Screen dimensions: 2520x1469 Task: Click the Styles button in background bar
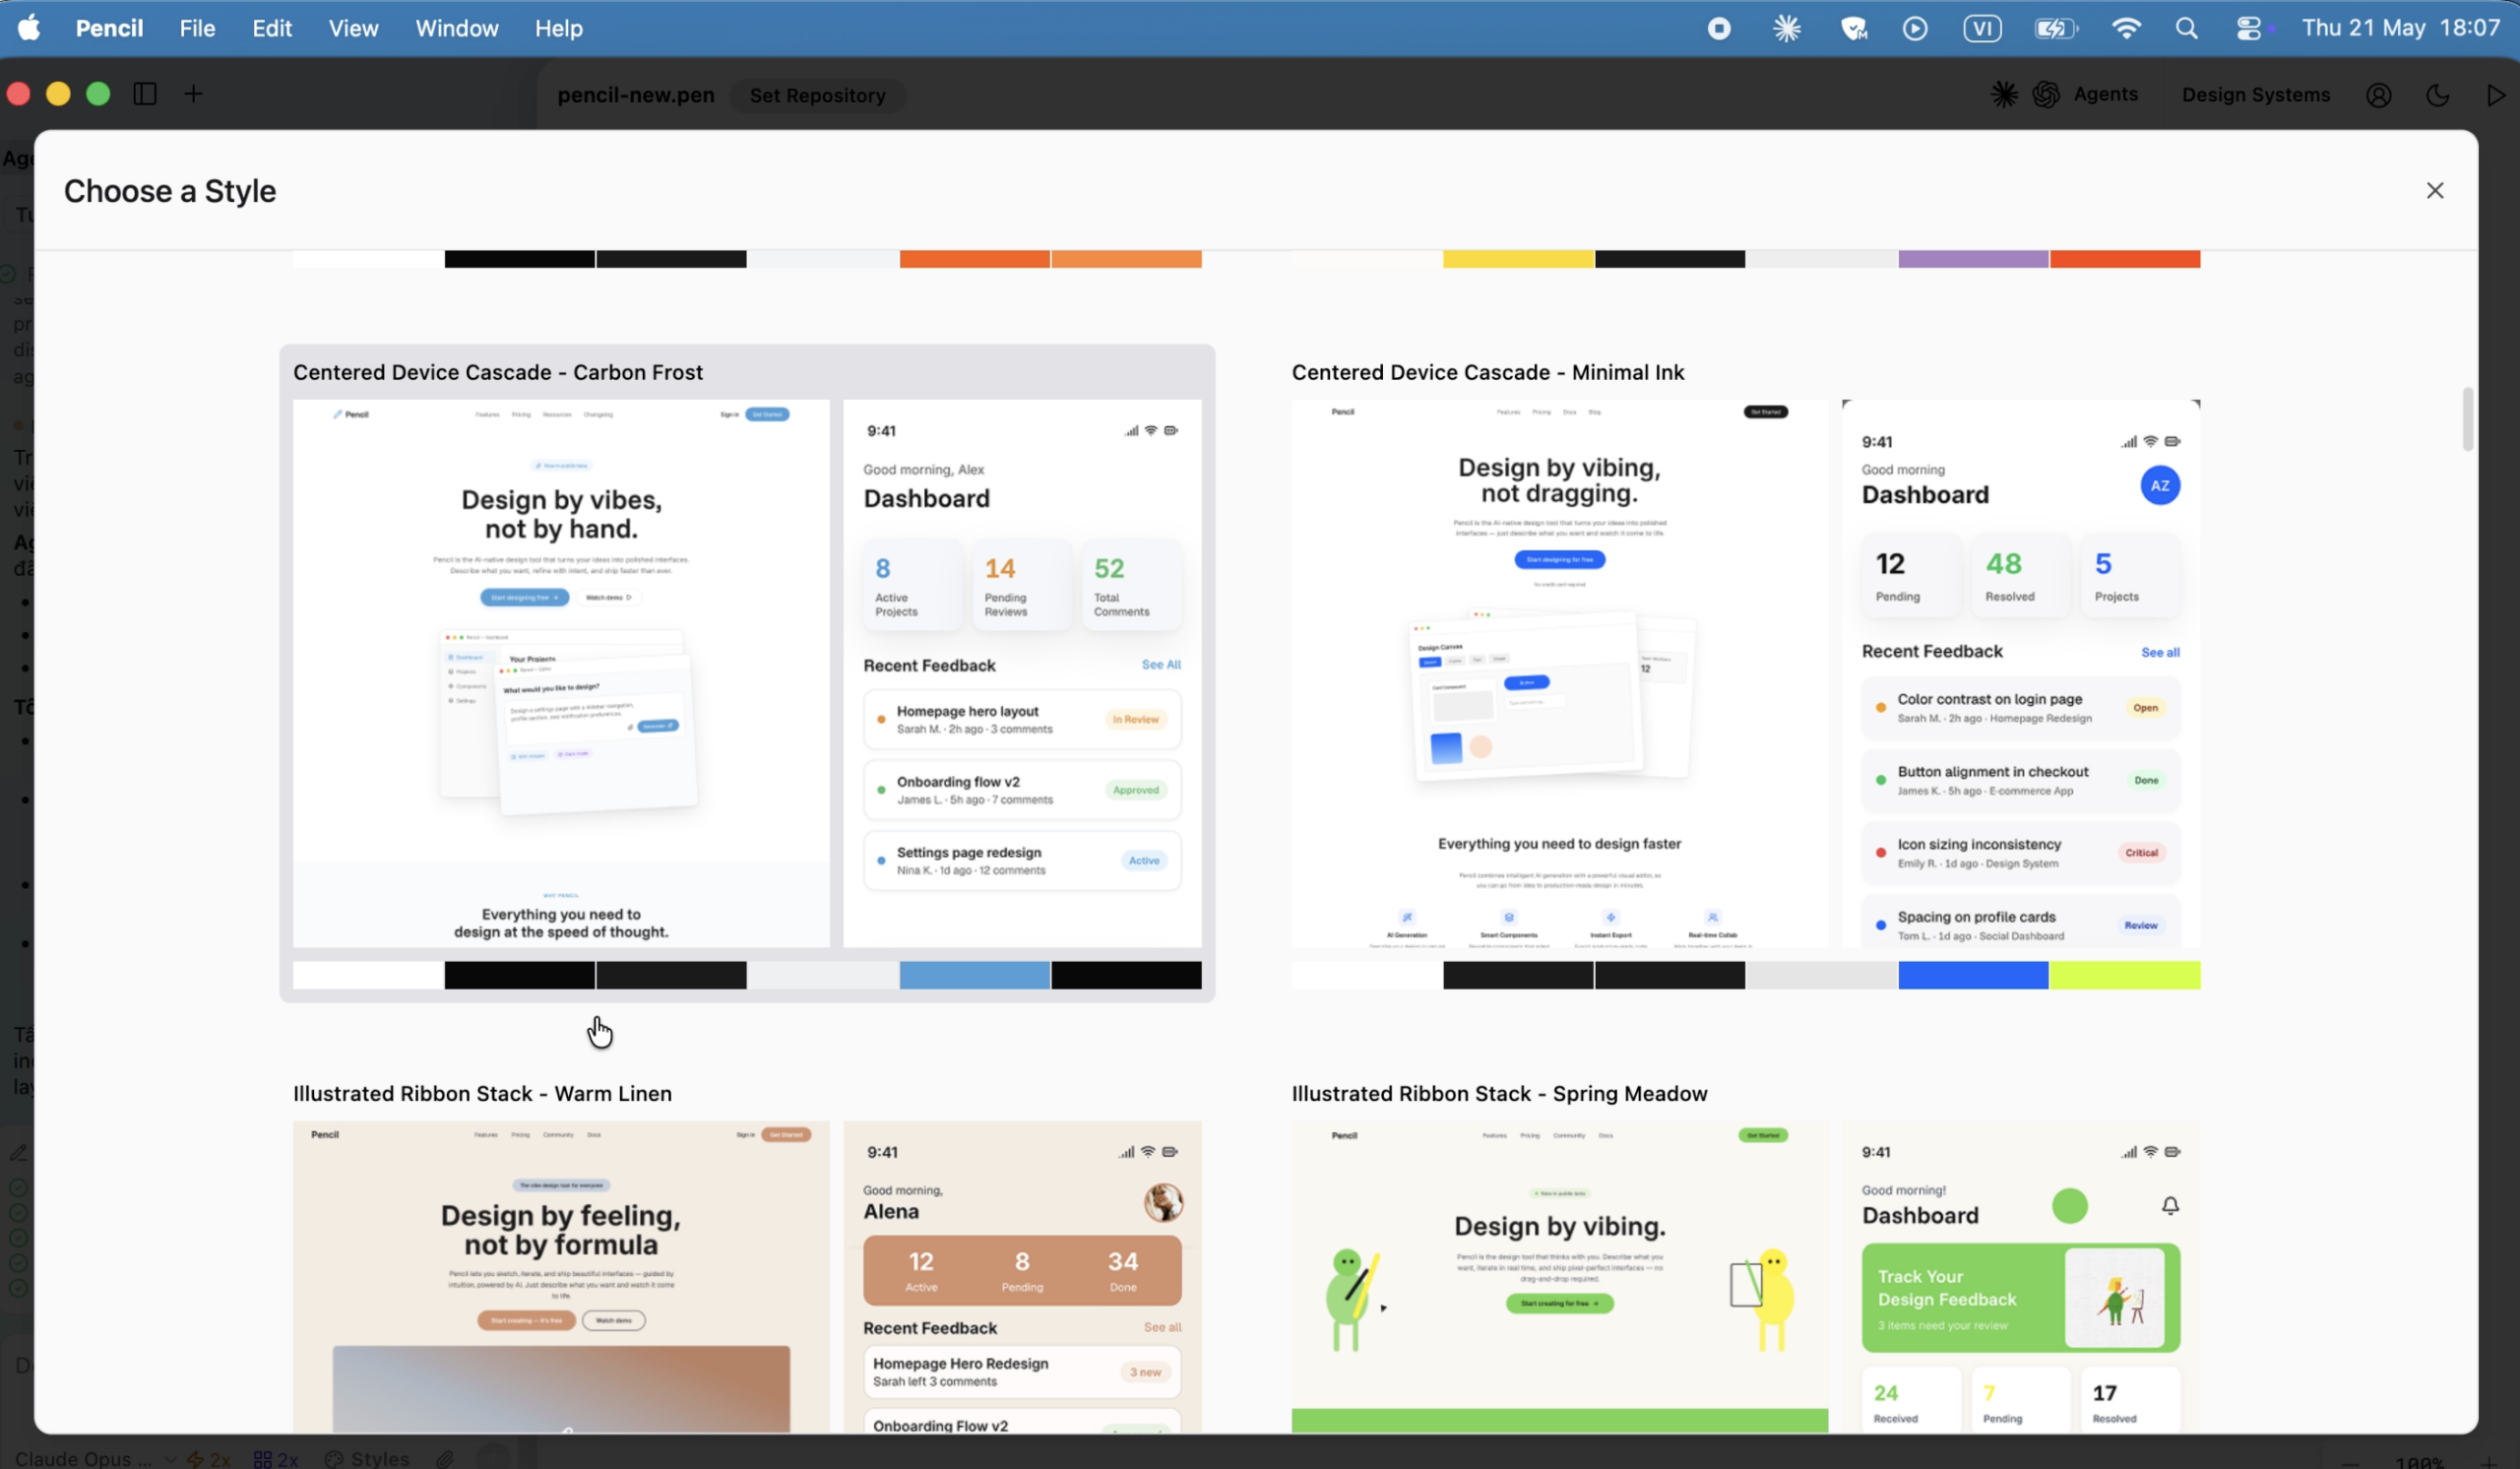point(368,1458)
